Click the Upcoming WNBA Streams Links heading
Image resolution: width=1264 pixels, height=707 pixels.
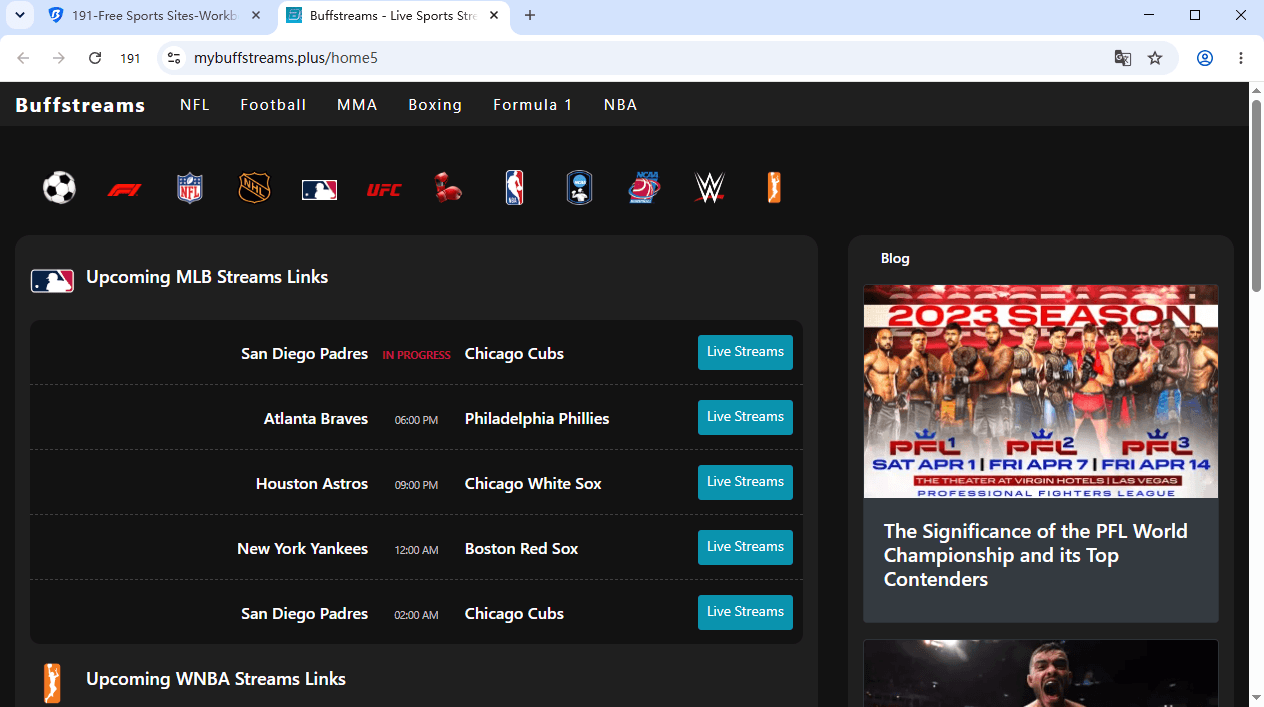coord(216,679)
